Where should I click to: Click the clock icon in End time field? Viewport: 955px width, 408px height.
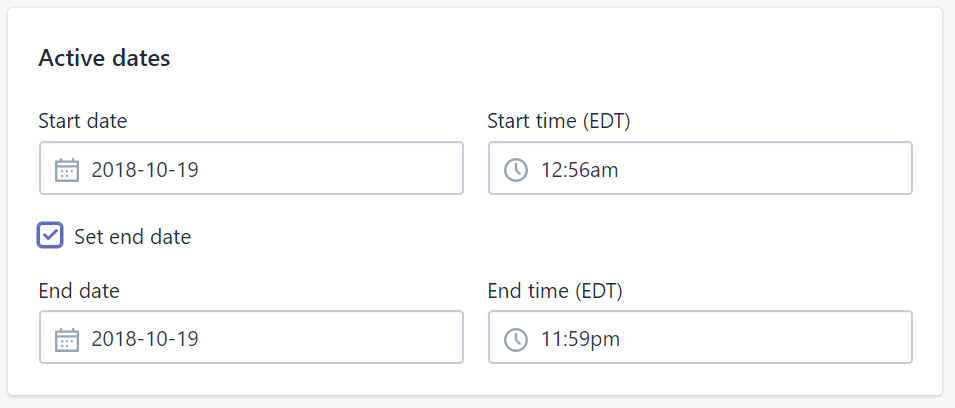[516, 339]
